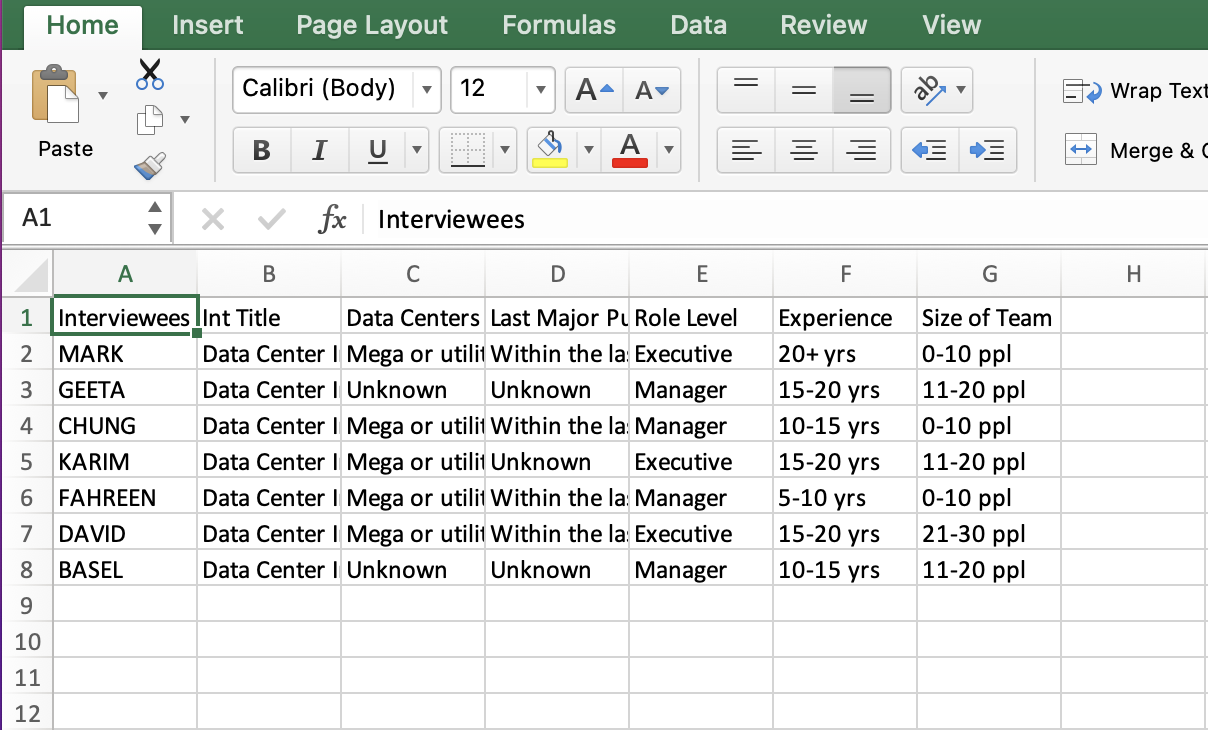The width and height of the screenshot is (1208, 730).
Task: Open the Formulas tab
Action: point(559,25)
